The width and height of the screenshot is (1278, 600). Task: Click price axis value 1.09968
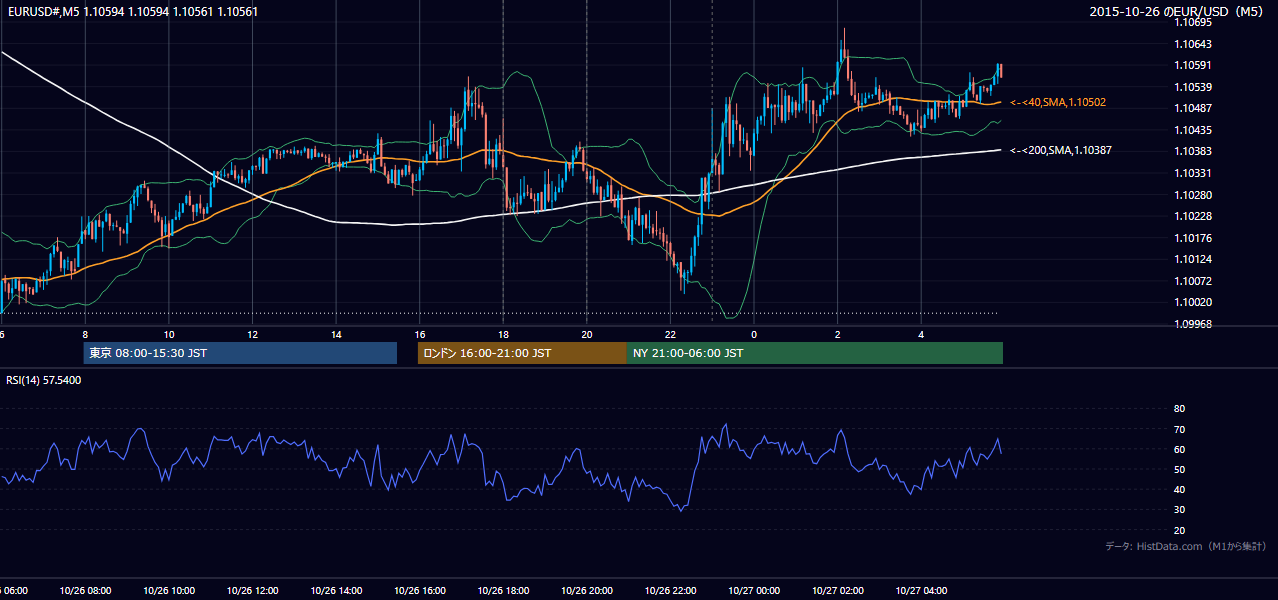point(1193,324)
